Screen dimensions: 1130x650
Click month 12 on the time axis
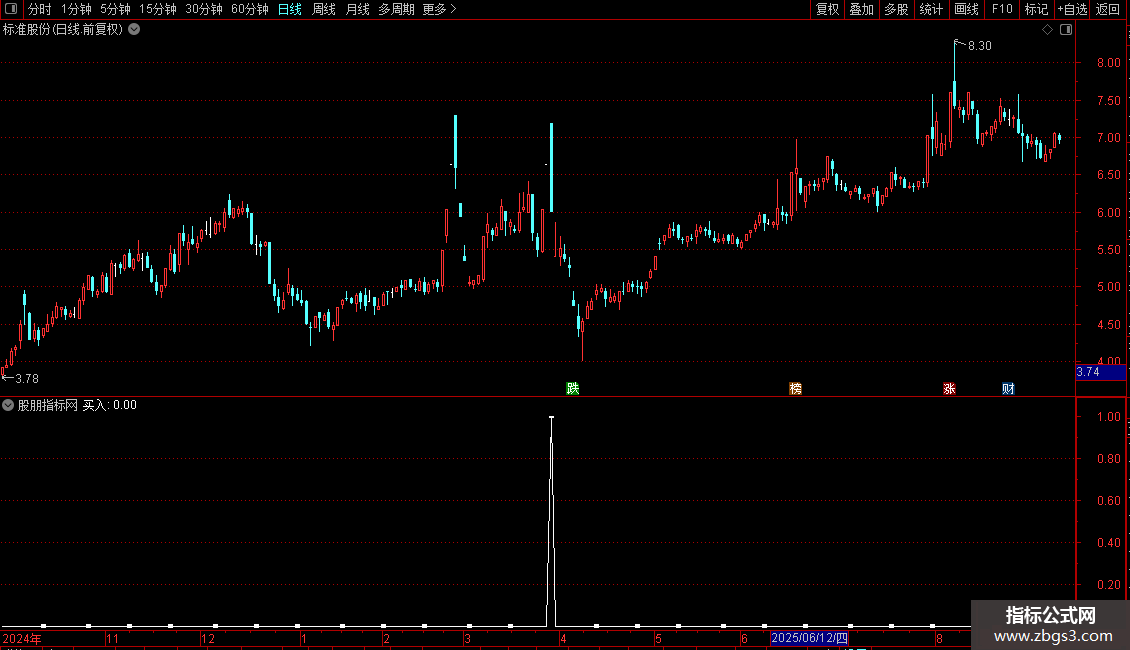coord(208,638)
